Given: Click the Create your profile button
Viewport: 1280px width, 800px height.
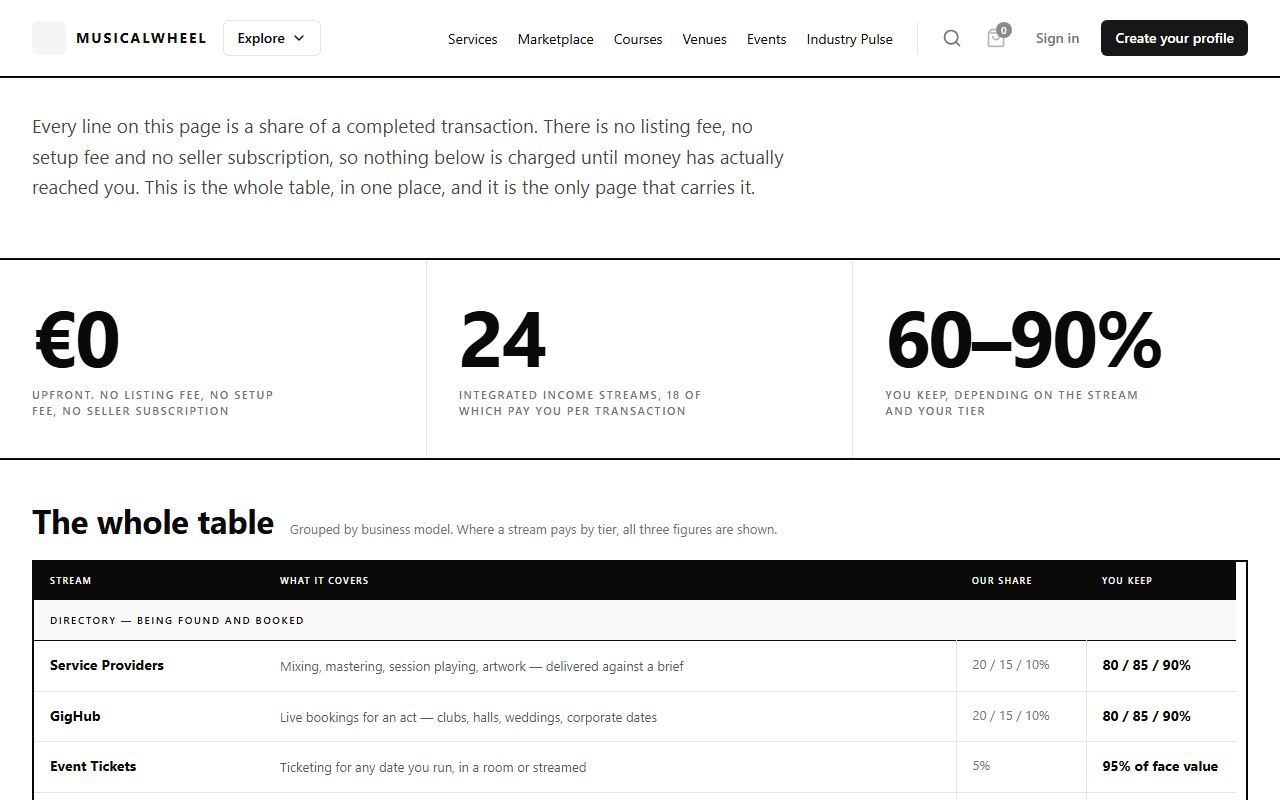Looking at the screenshot, I should pos(1174,38).
